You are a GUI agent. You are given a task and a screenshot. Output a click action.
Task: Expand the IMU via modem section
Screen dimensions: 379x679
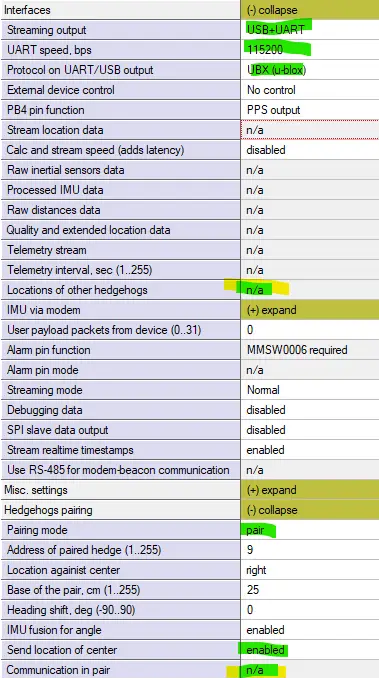[x=310, y=310]
